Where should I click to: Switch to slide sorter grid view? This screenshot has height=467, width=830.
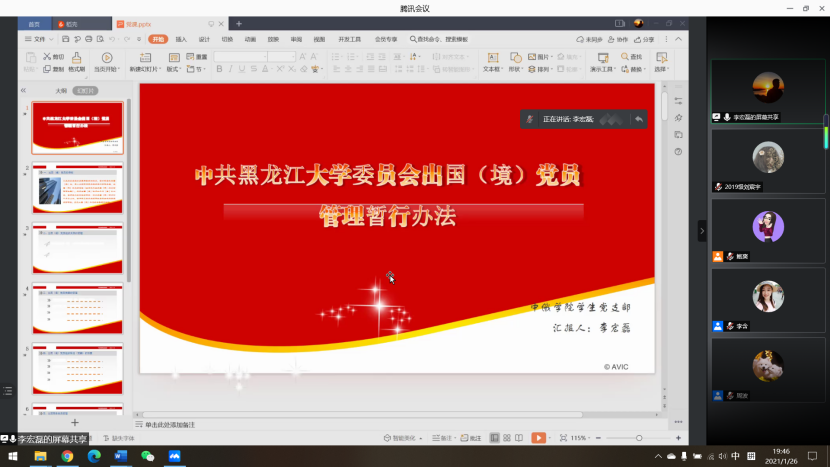tap(507, 438)
